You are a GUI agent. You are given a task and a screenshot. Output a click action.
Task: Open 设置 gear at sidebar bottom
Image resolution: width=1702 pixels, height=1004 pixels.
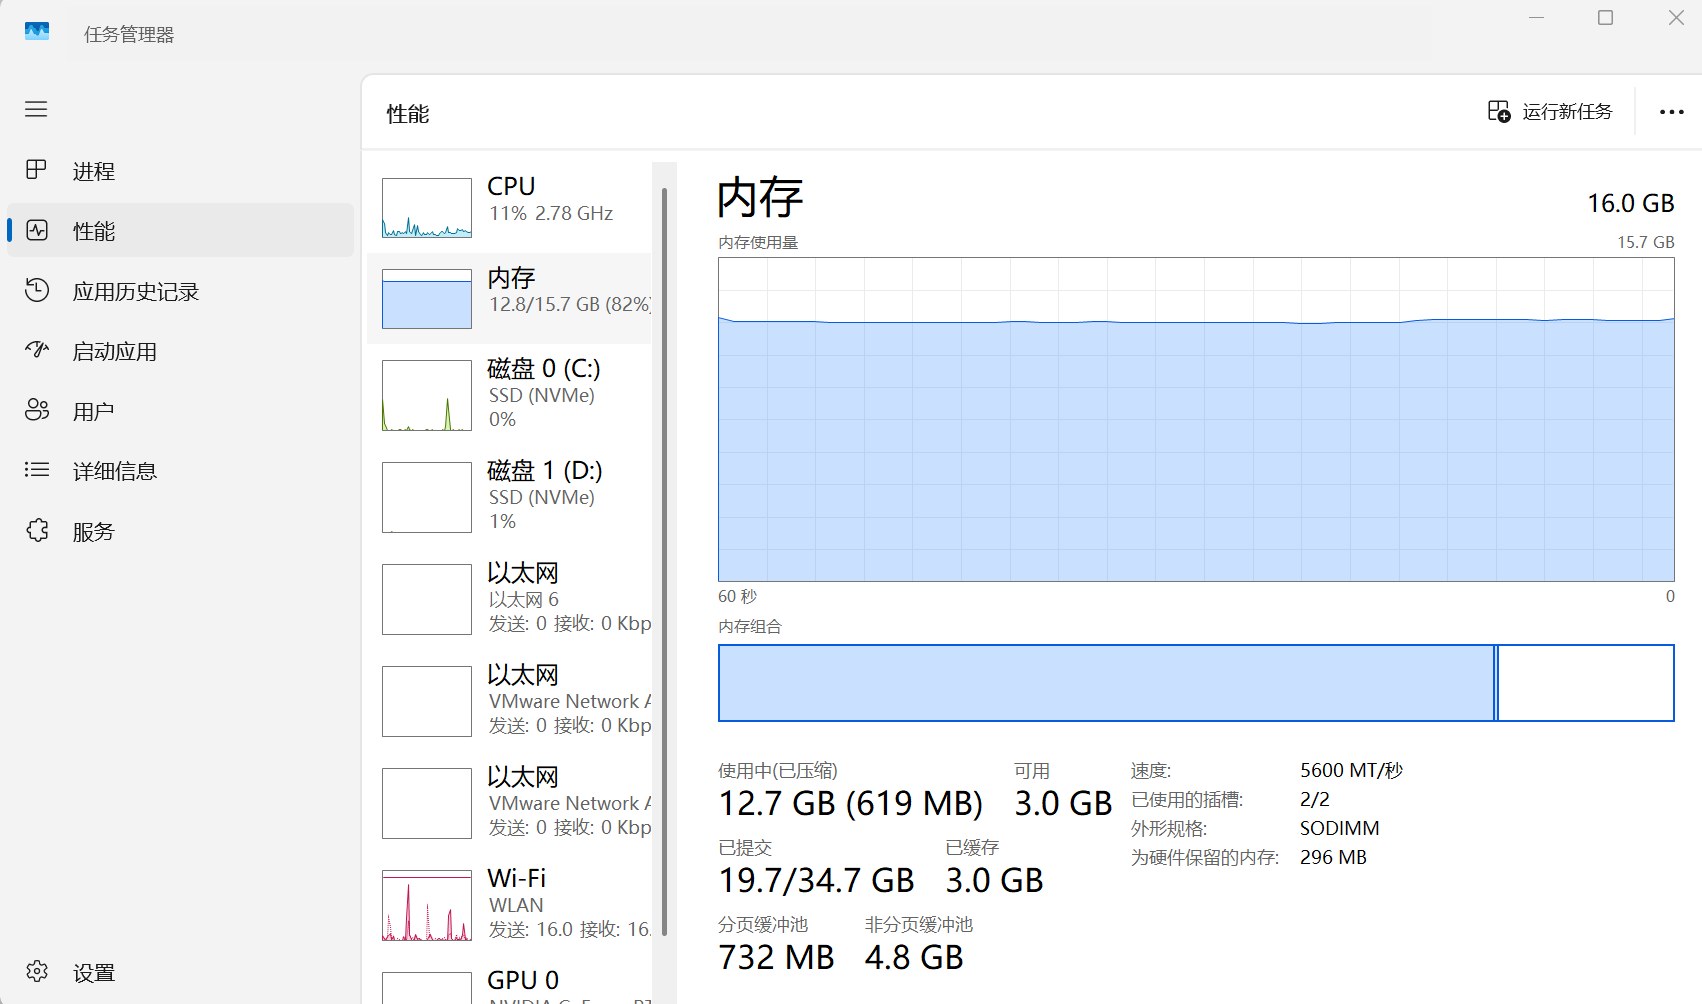[36, 971]
